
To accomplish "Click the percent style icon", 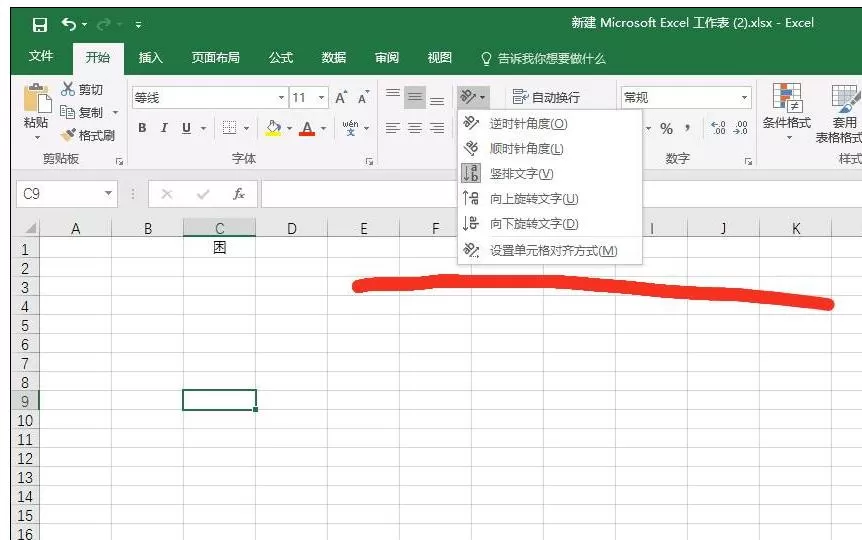I will tap(666, 129).
